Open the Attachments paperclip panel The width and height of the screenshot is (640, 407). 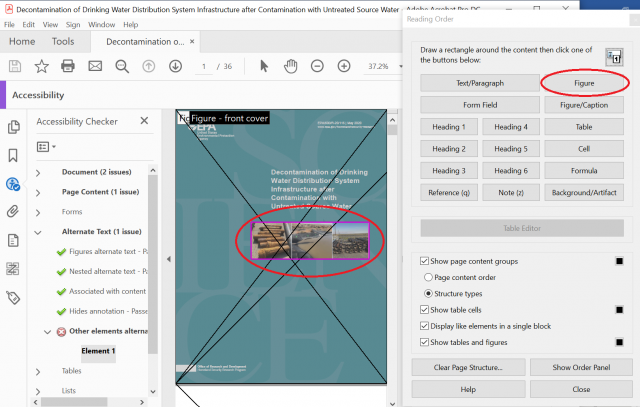[14, 212]
